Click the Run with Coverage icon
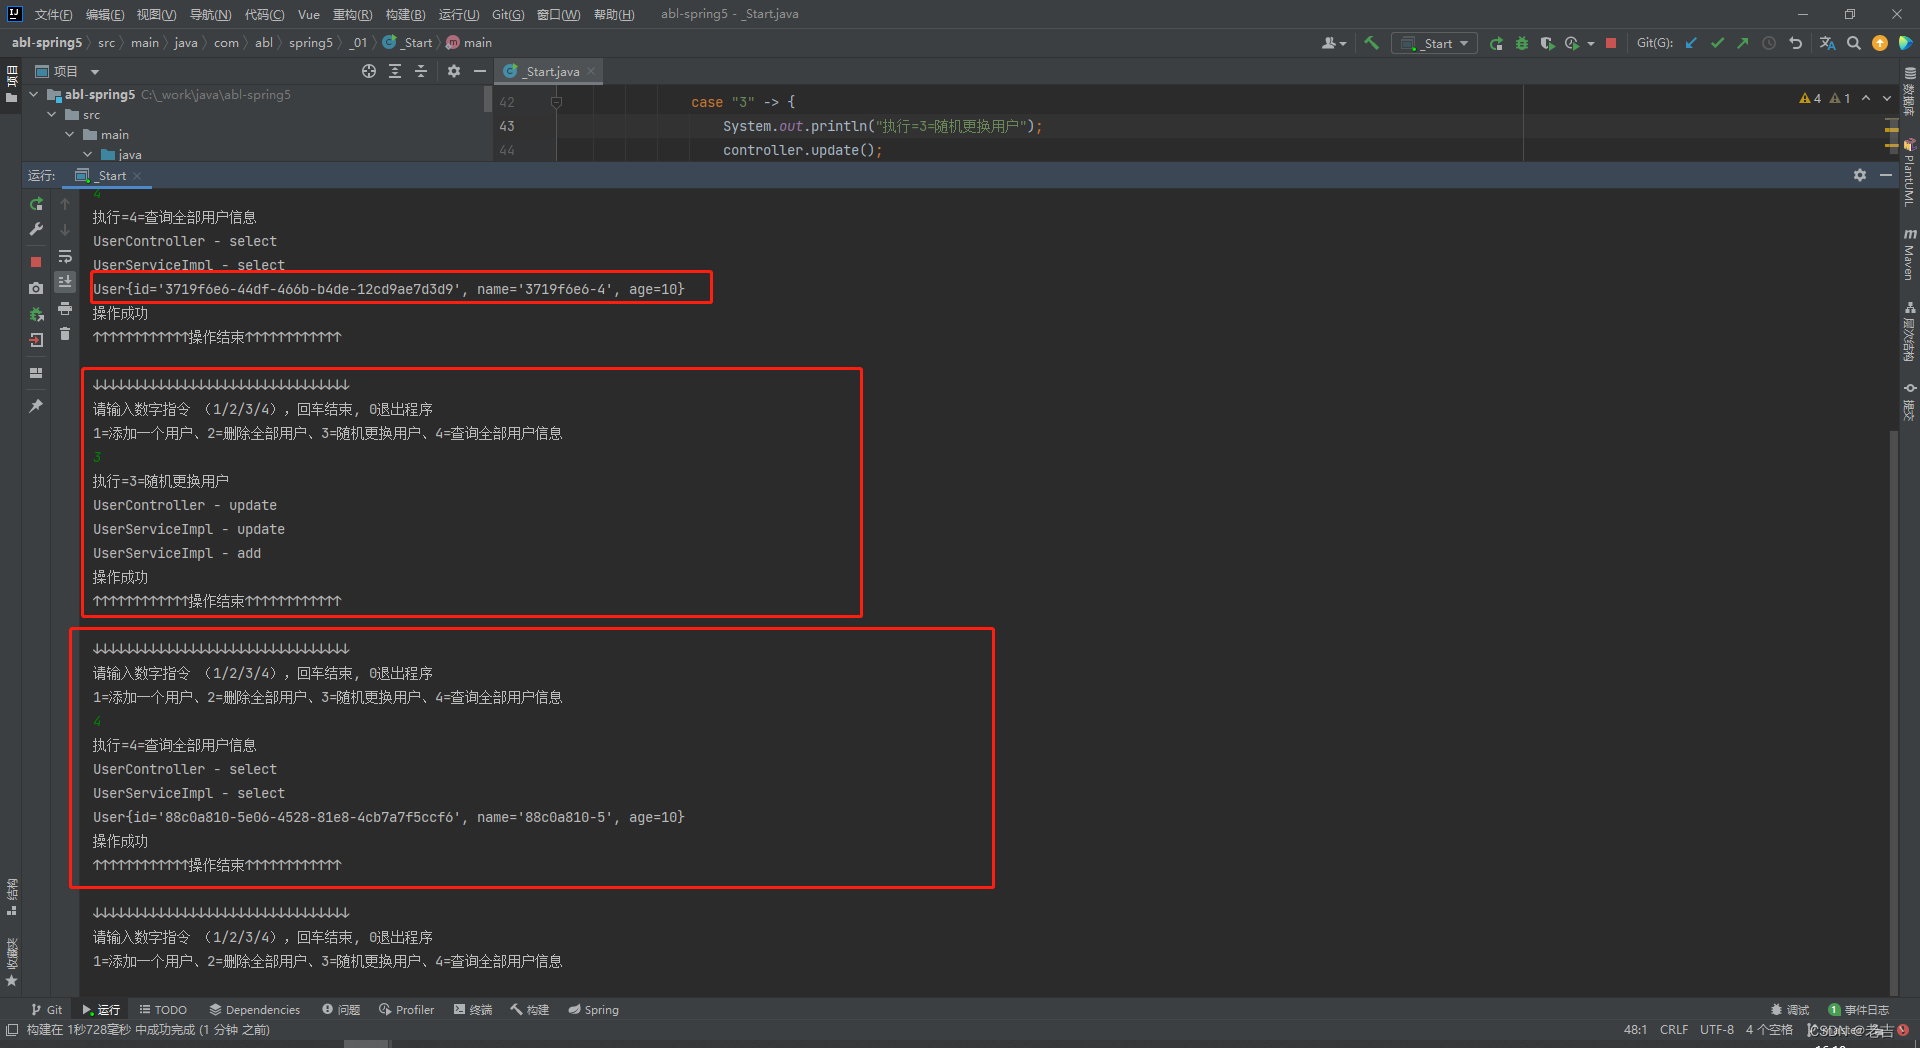The image size is (1920, 1048). 1547,43
